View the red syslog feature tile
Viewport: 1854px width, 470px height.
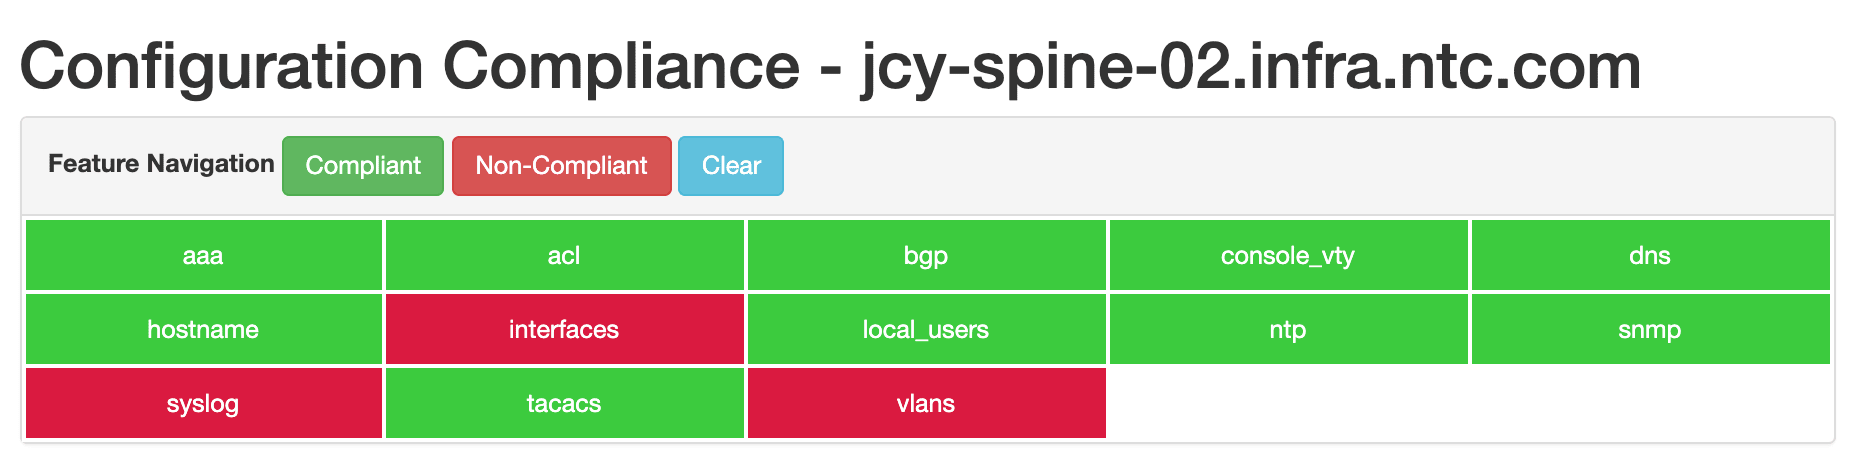(204, 403)
